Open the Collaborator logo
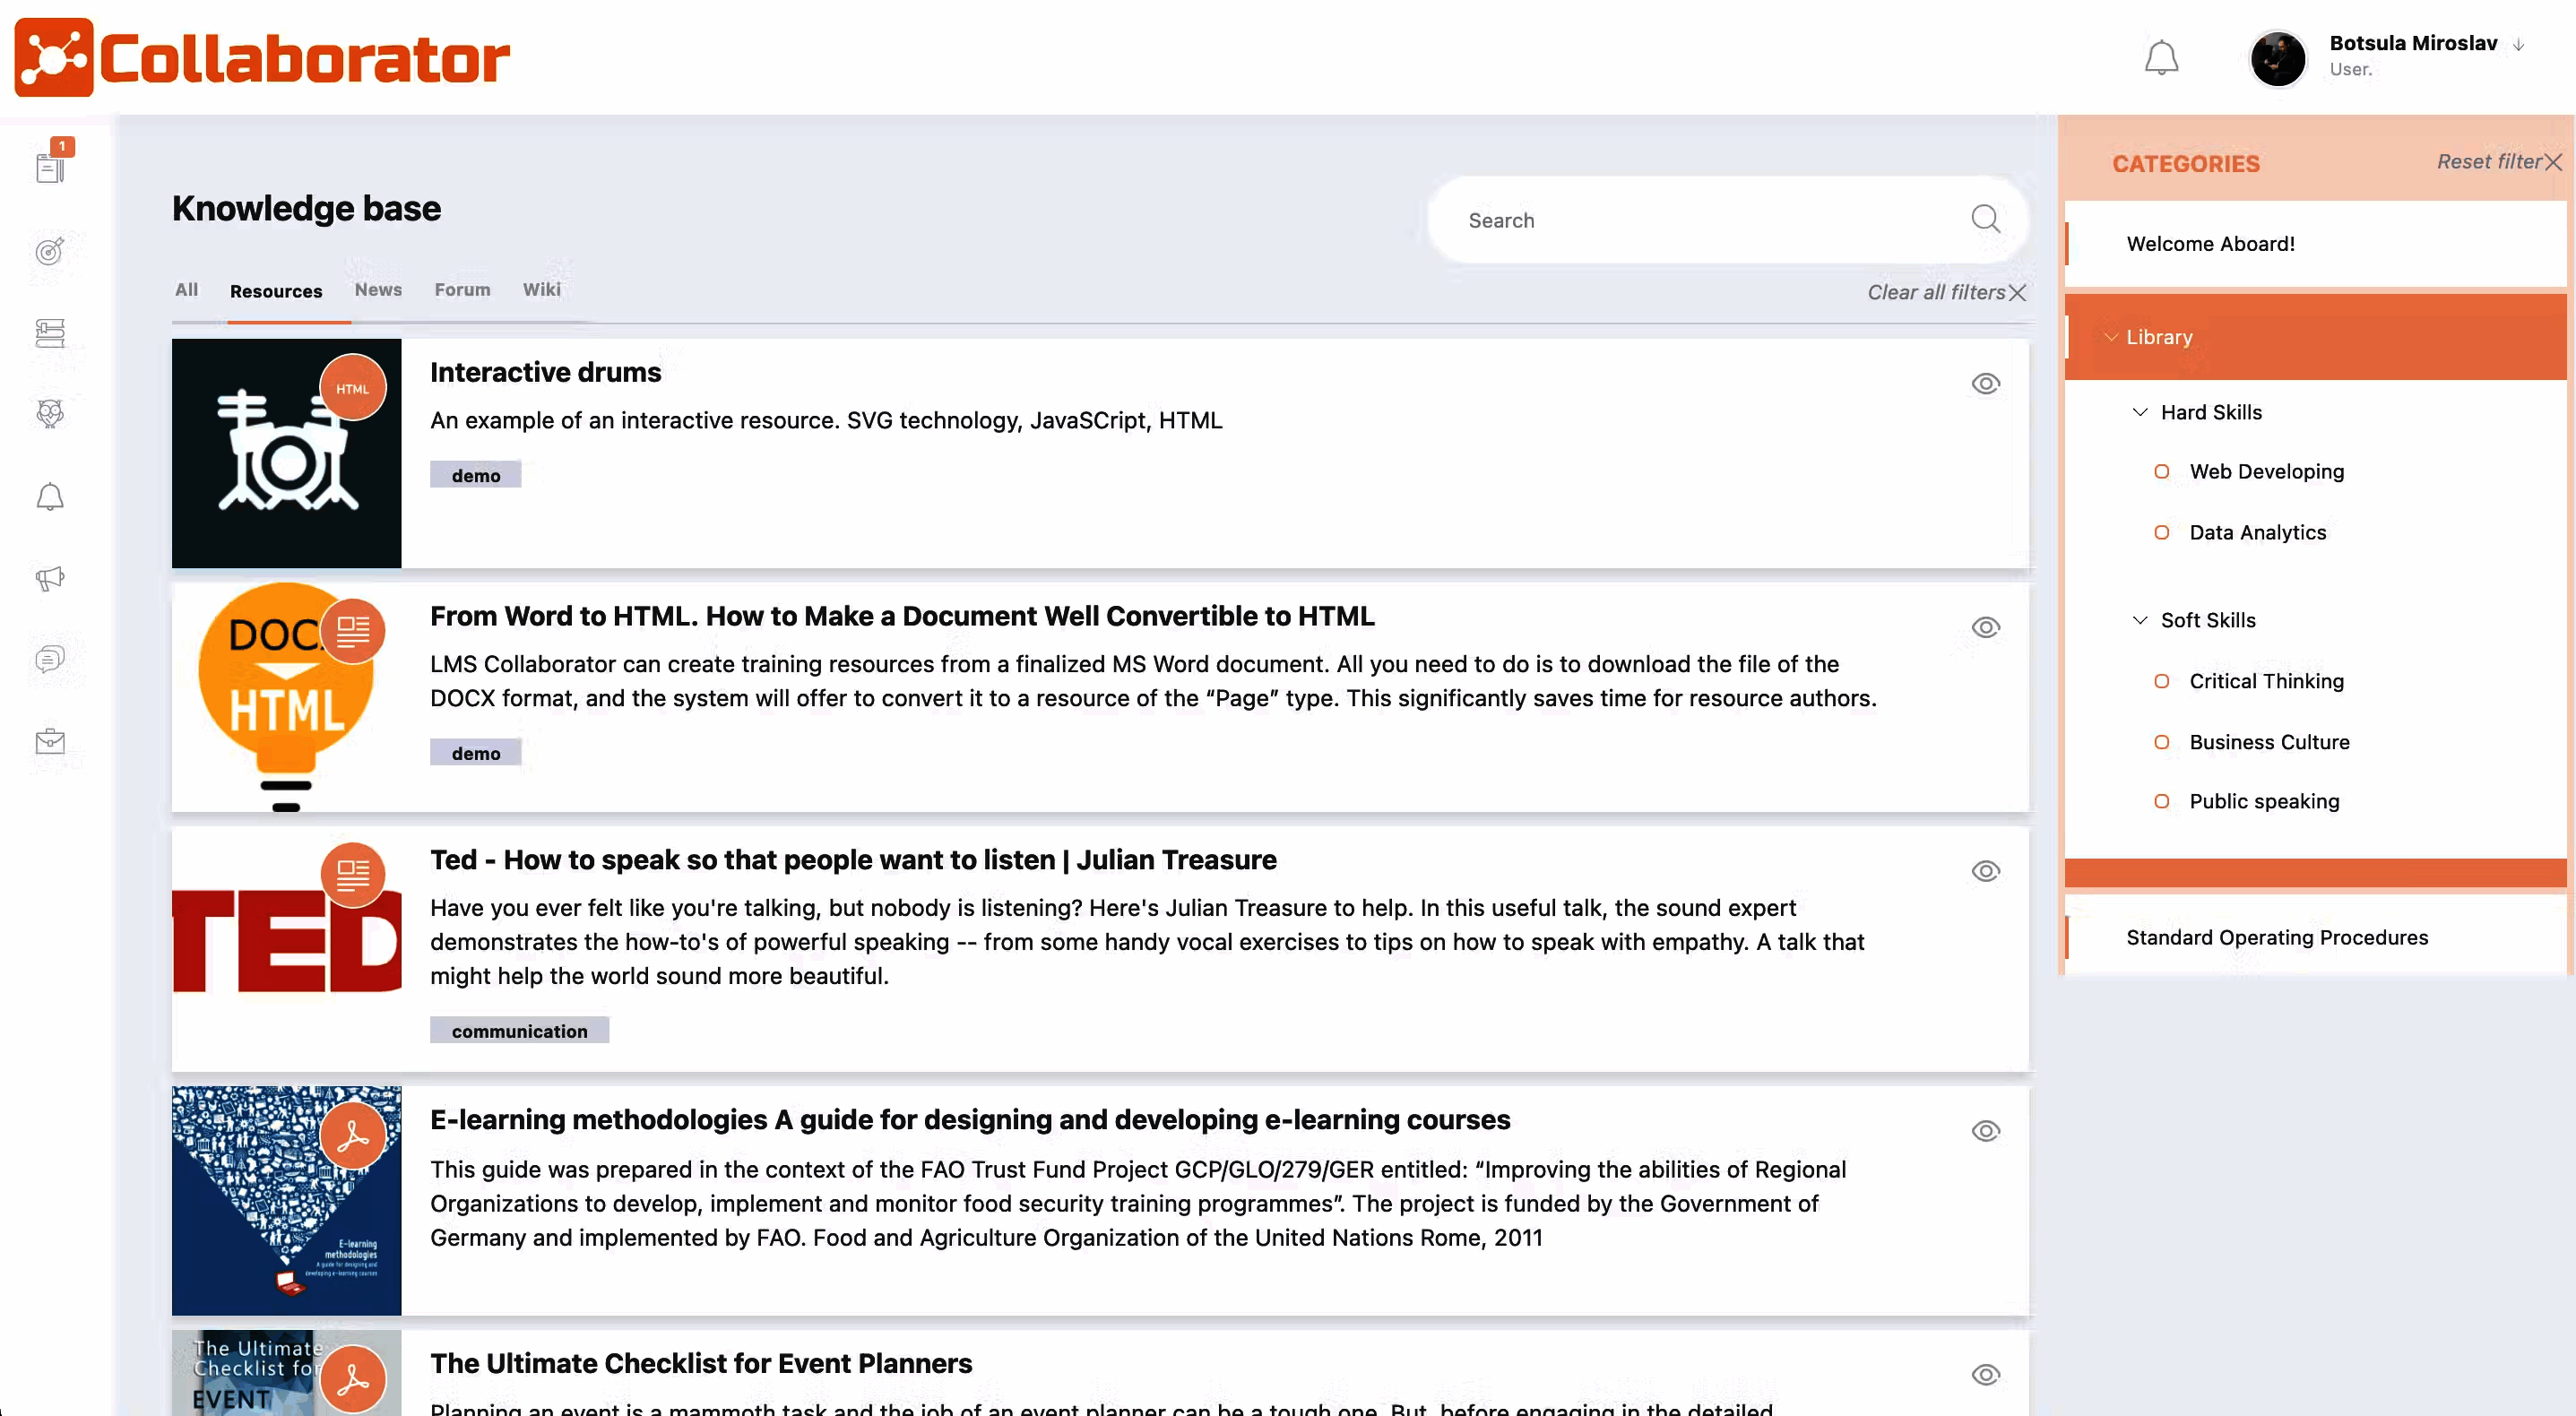2576x1416 pixels. coord(262,57)
